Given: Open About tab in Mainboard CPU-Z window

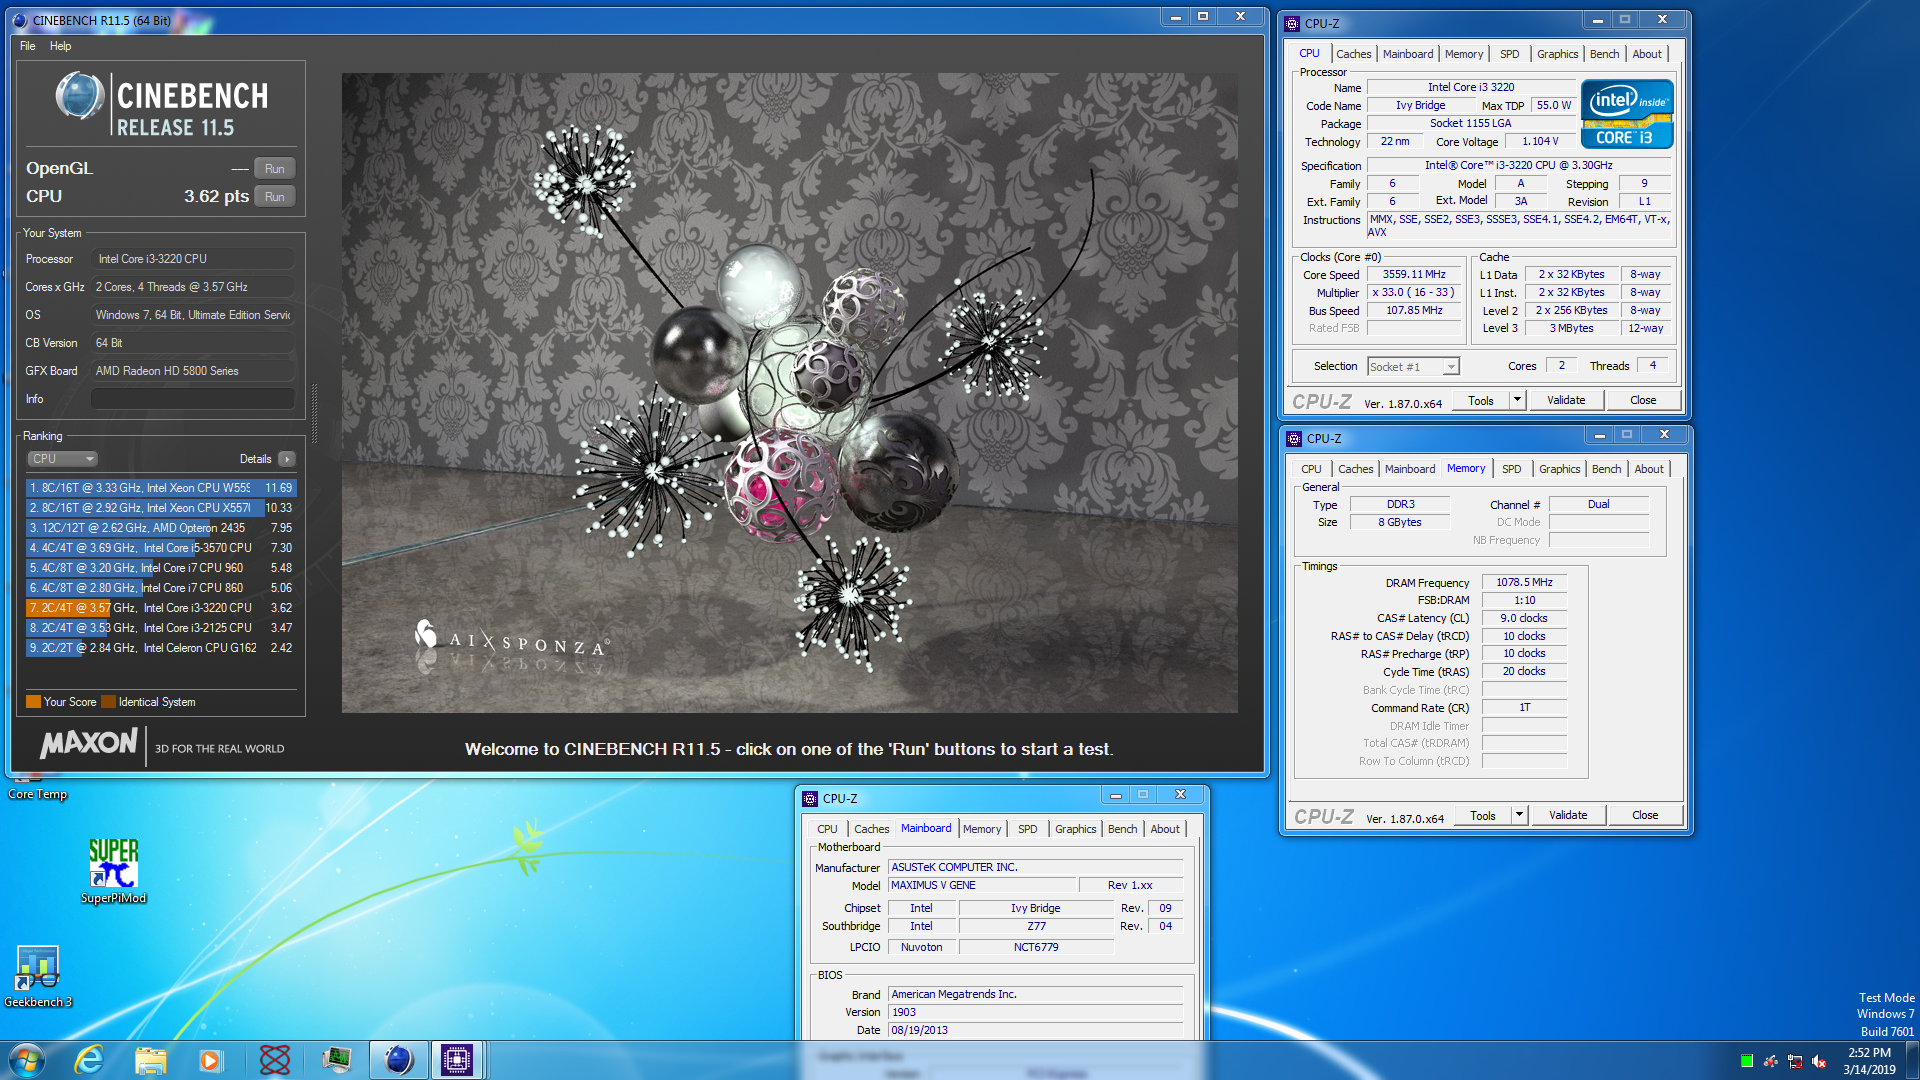Looking at the screenshot, I should click(1164, 829).
